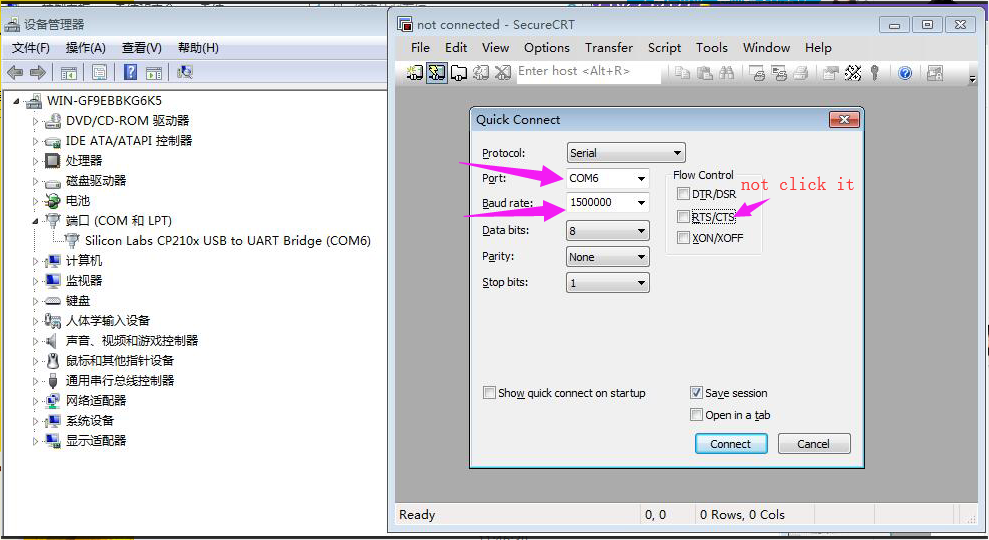Expand the 网络适配器 tree node
Viewport: 989px width, 540px height.
click(x=35, y=401)
